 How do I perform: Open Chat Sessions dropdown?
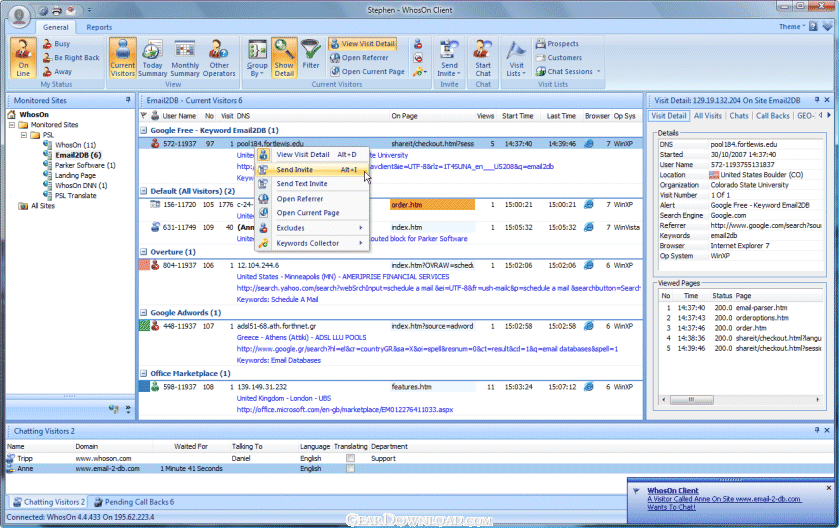568,72
